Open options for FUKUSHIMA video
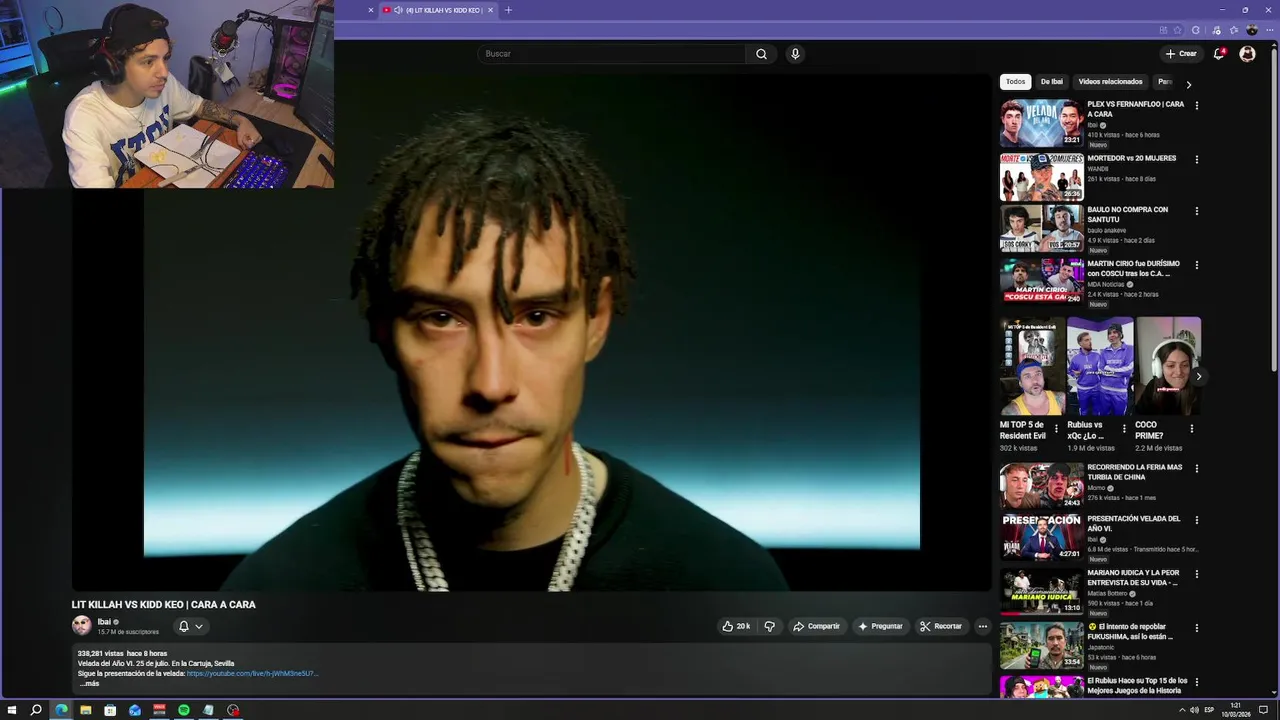The image size is (1280, 720). [1196, 628]
